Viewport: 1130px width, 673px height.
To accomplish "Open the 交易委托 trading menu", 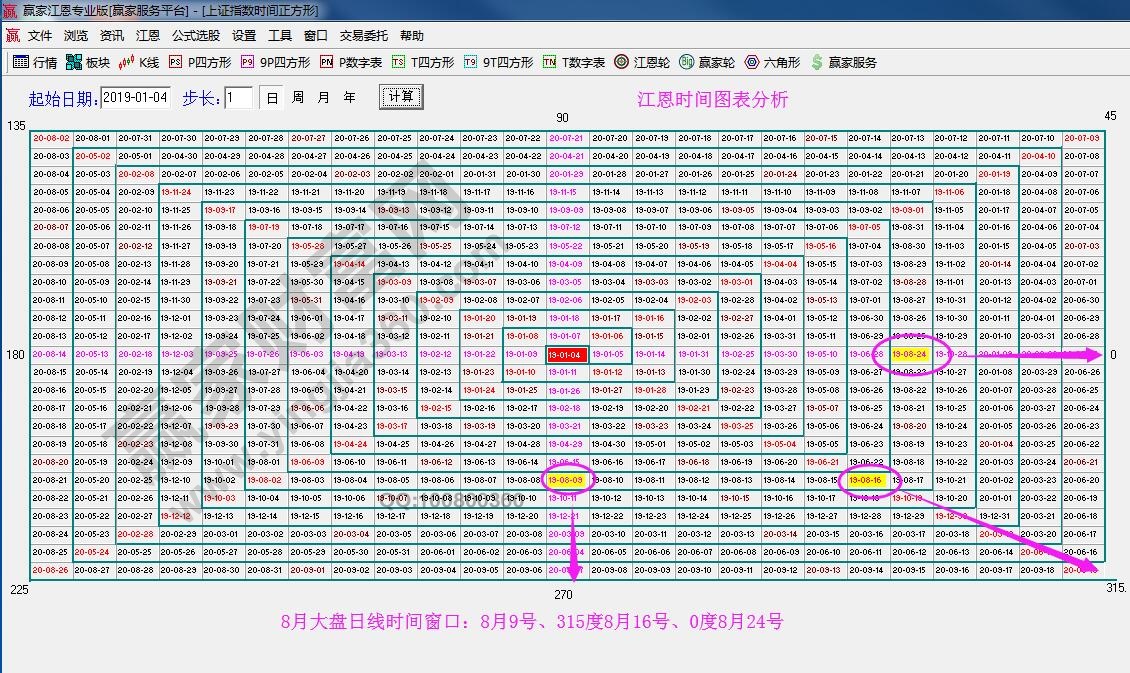I will click(x=364, y=34).
